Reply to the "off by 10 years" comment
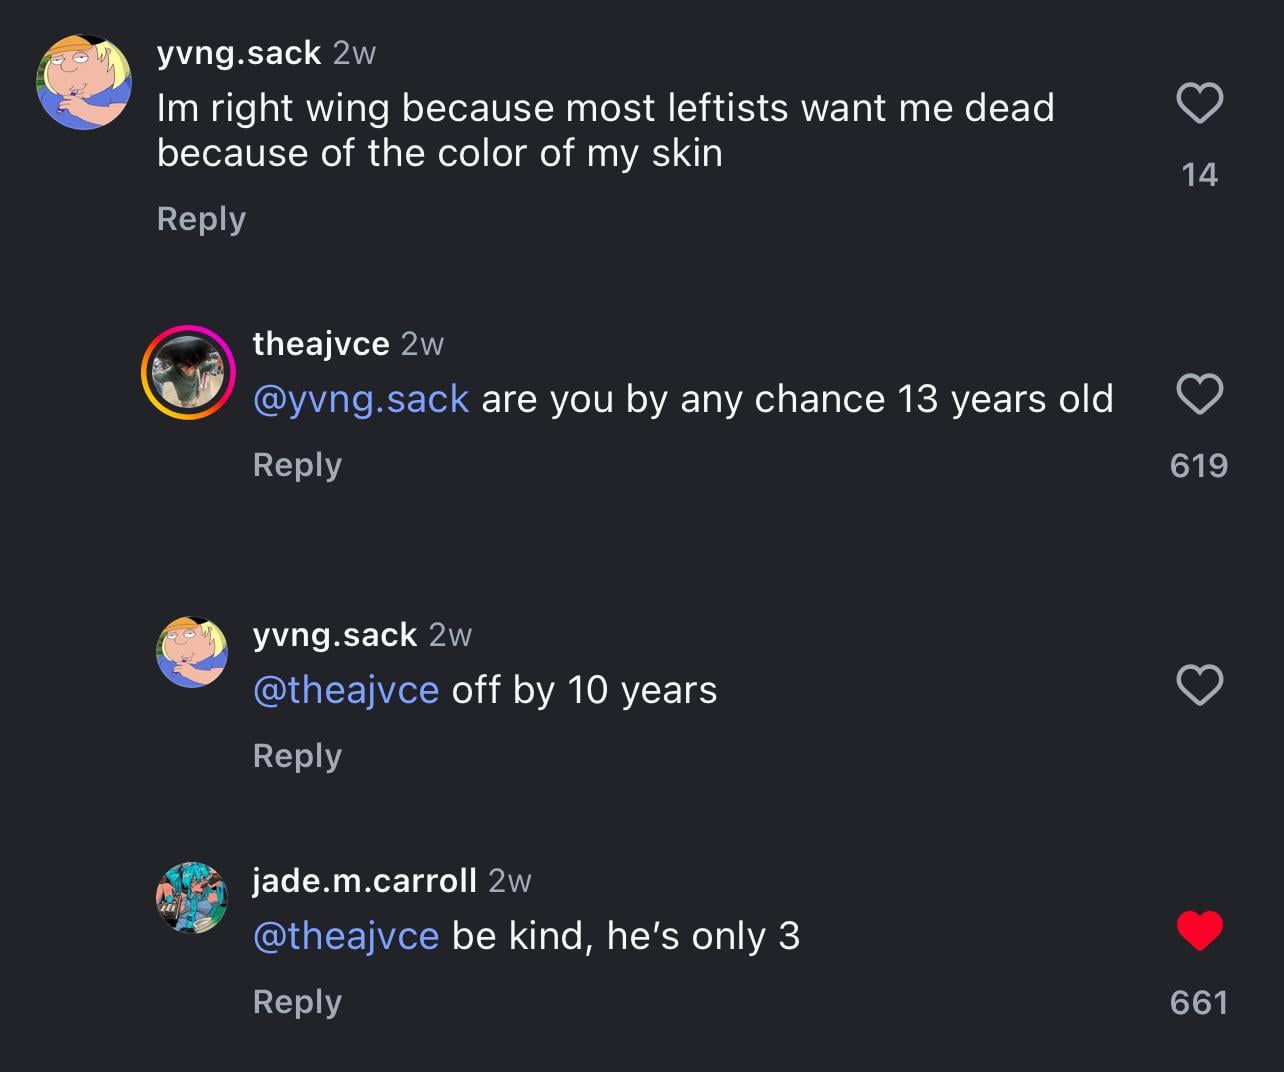The image size is (1284, 1072). click(297, 756)
